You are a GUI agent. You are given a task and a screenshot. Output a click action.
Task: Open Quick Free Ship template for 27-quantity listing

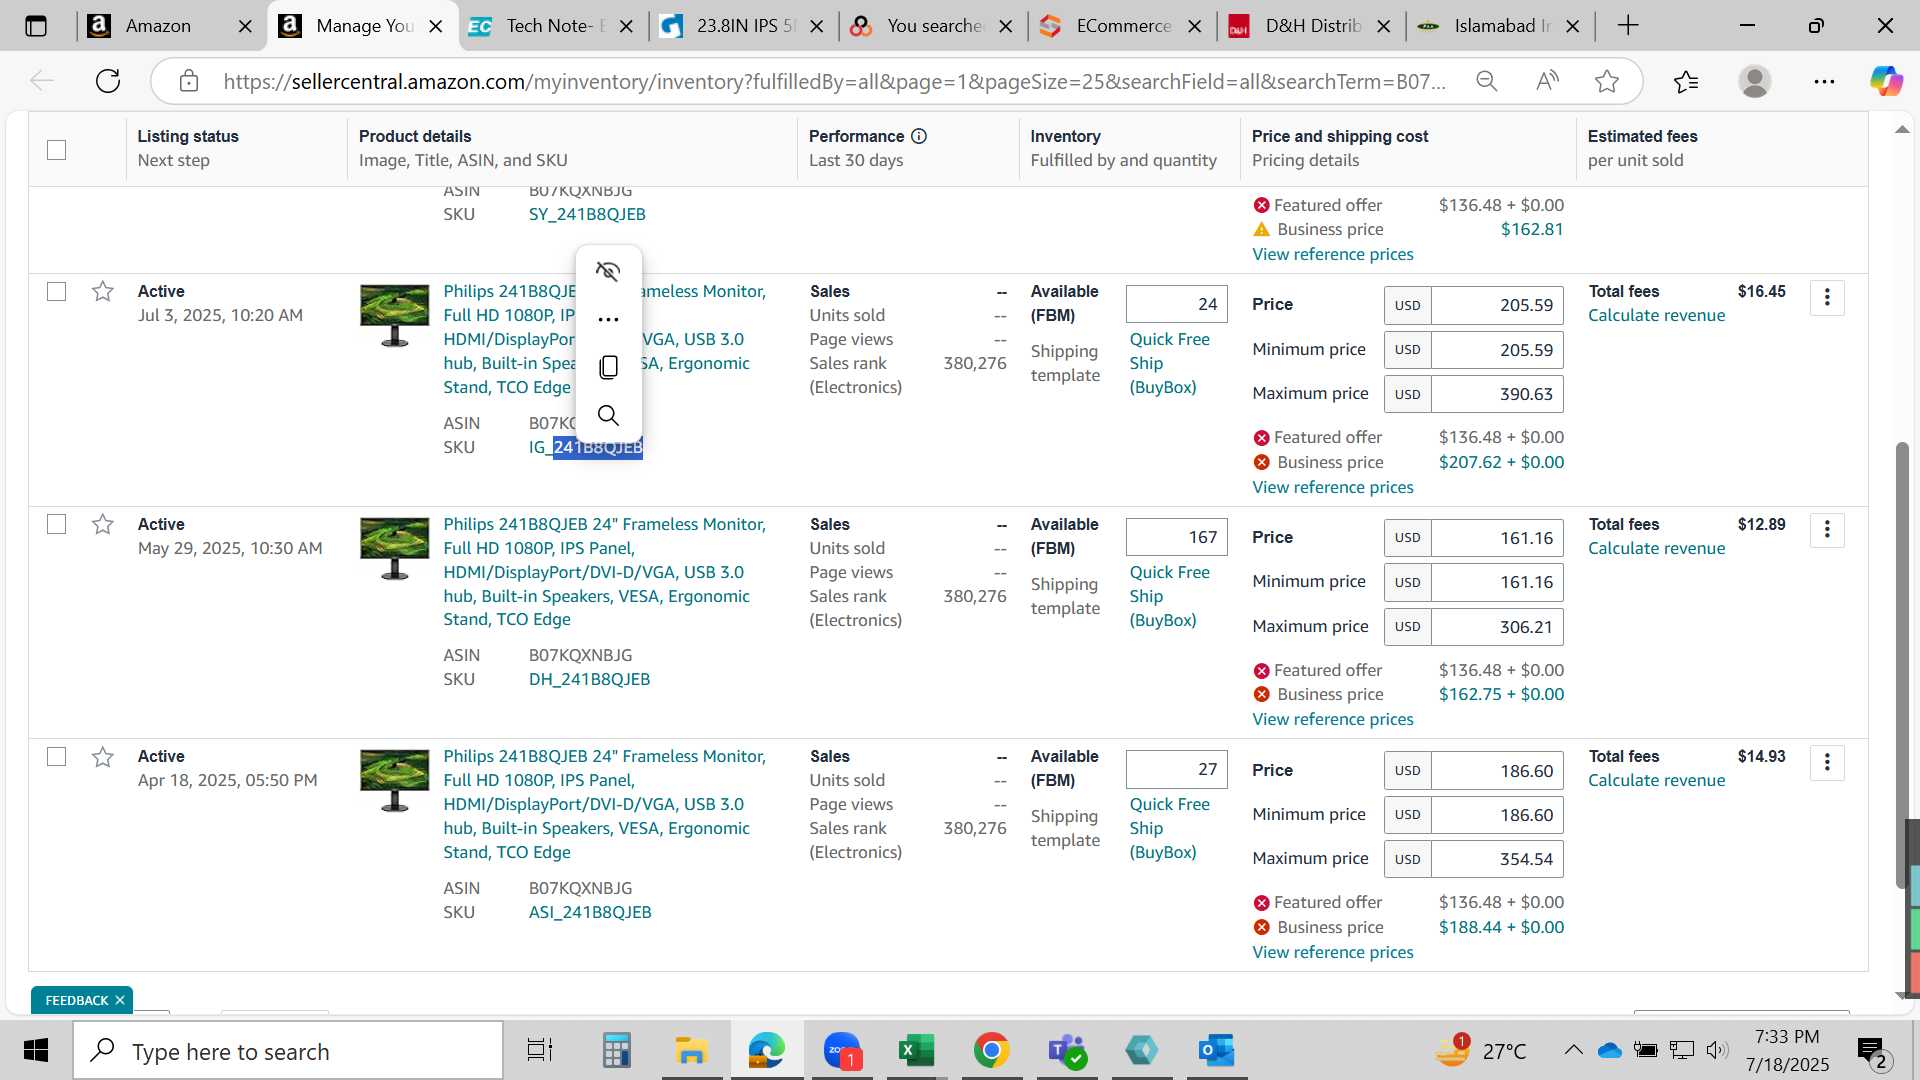tap(1169, 828)
